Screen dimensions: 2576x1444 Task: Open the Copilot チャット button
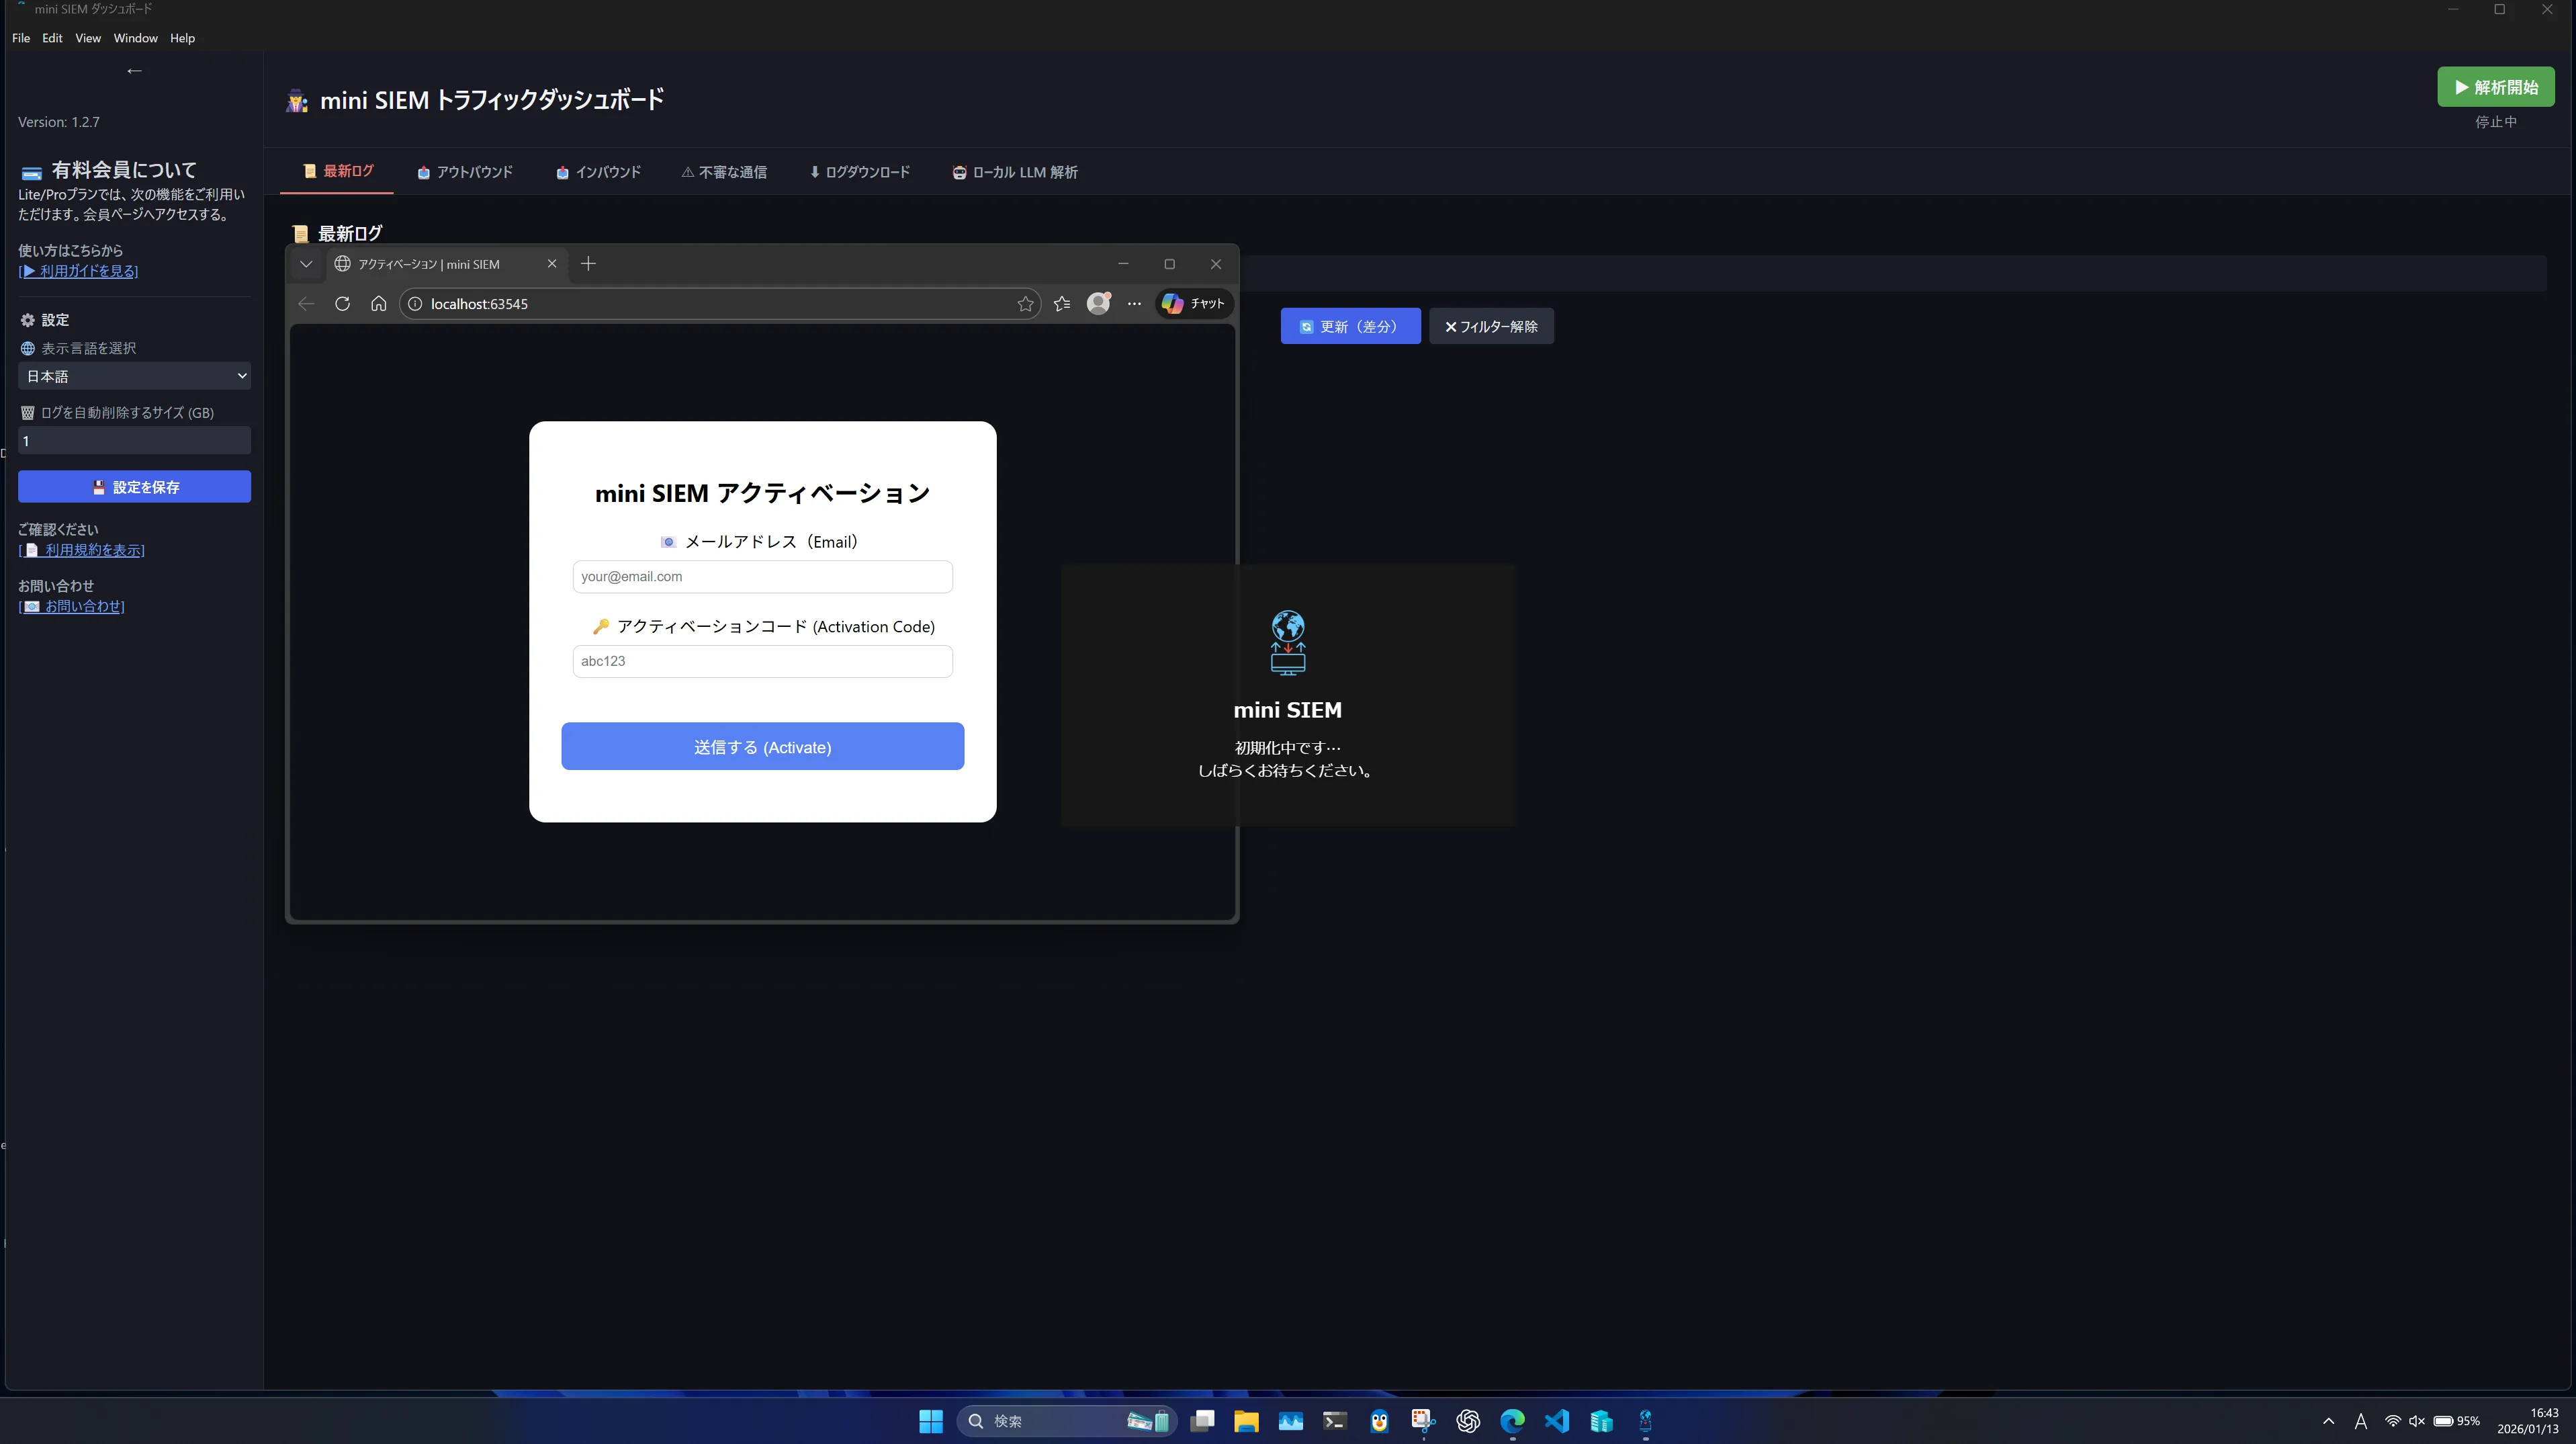click(x=1194, y=303)
